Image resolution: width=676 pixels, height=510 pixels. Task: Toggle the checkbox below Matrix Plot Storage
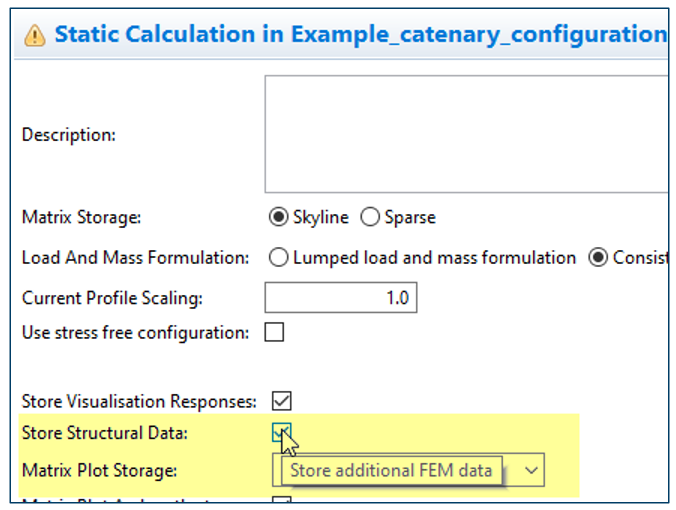pyautogui.click(x=282, y=500)
